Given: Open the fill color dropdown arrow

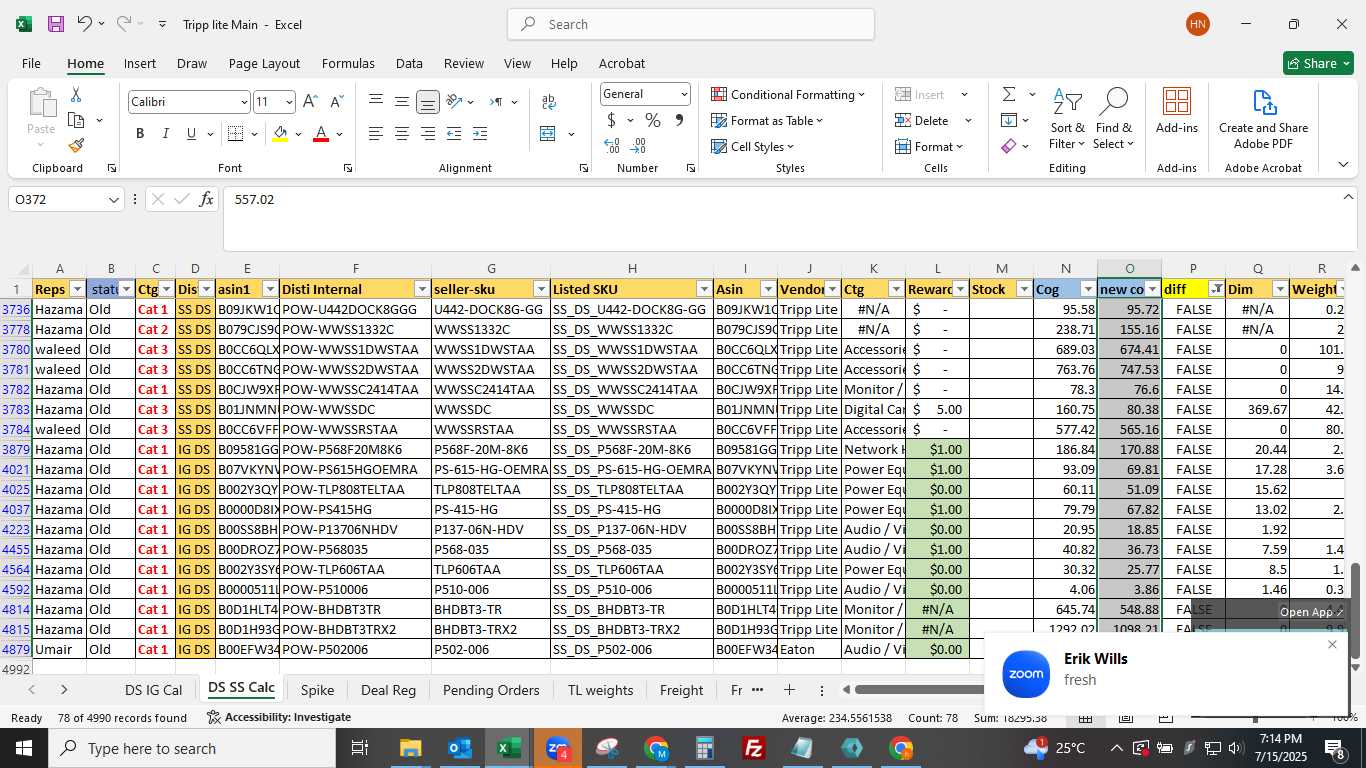Looking at the screenshot, I should (298, 134).
